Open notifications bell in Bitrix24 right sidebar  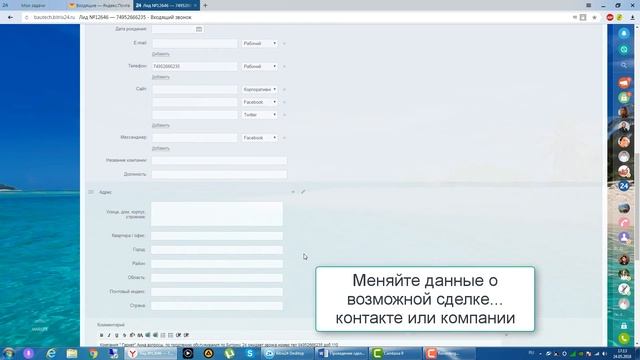624,33
